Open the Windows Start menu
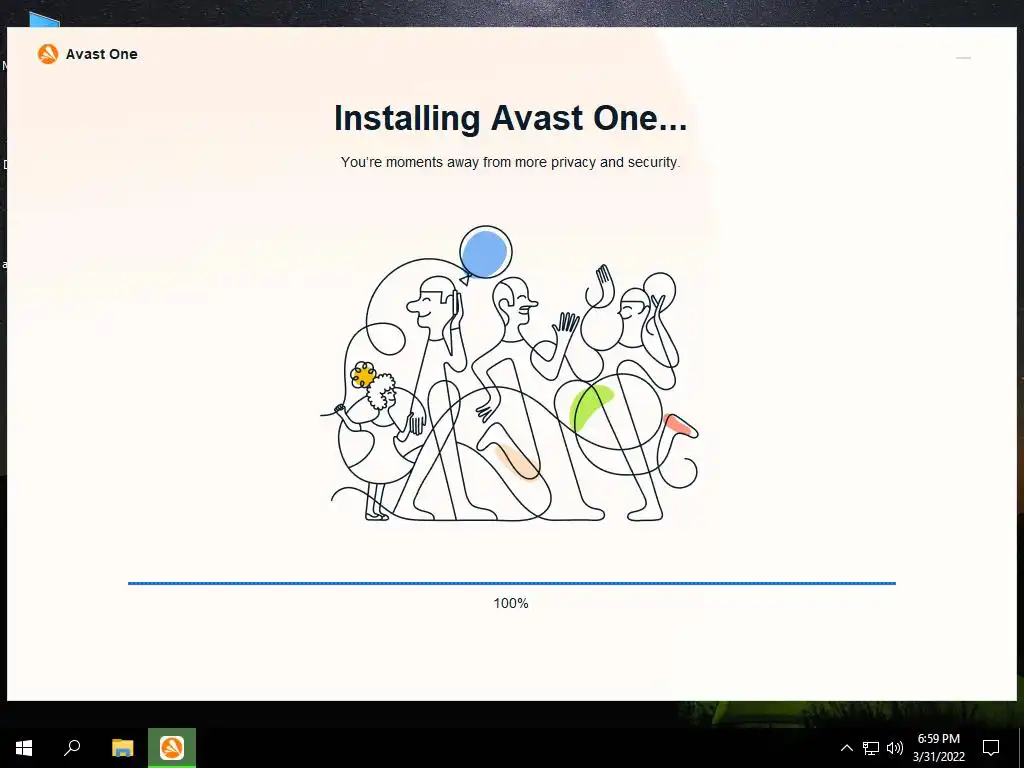Image resolution: width=1024 pixels, height=768 pixels. pyautogui.click(x=24, y=748)
